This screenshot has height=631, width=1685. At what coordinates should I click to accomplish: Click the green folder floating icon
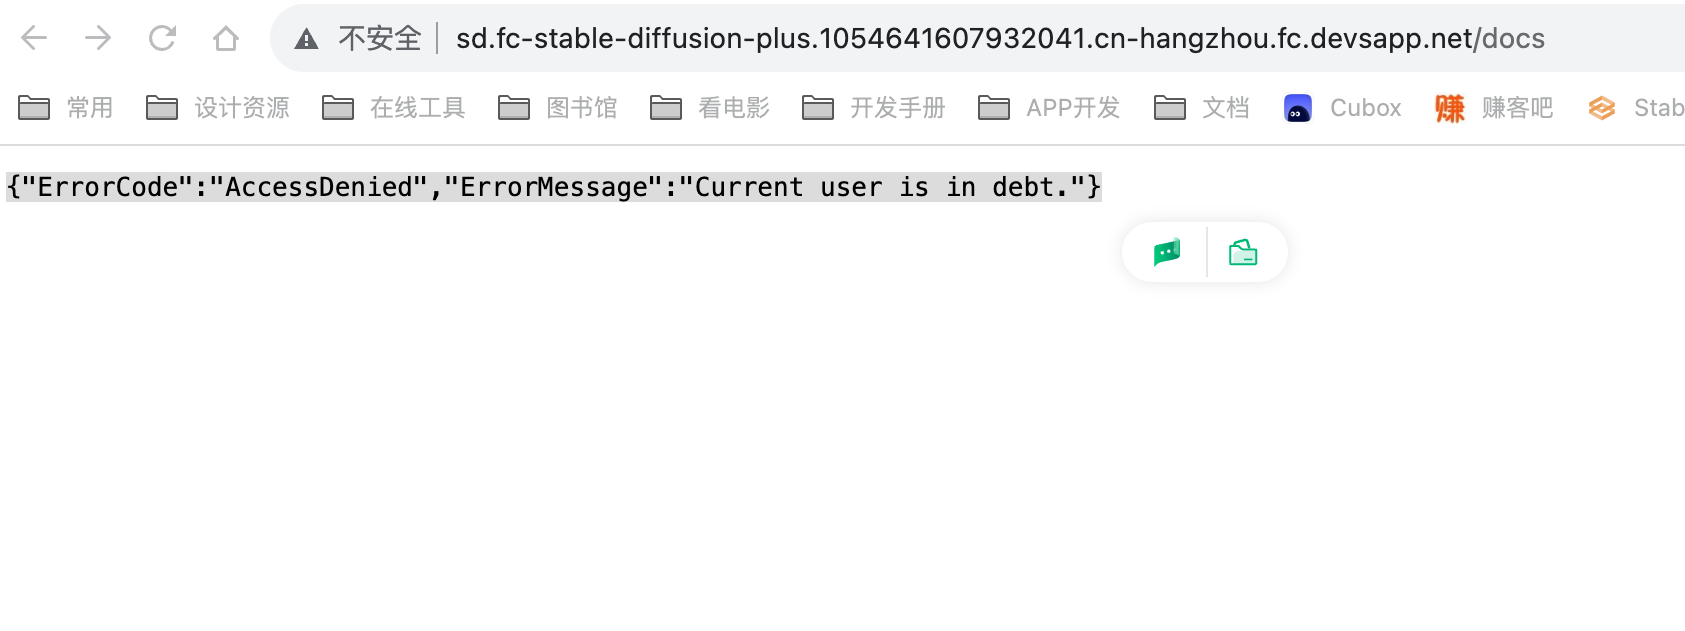[x=1243, y=252]
